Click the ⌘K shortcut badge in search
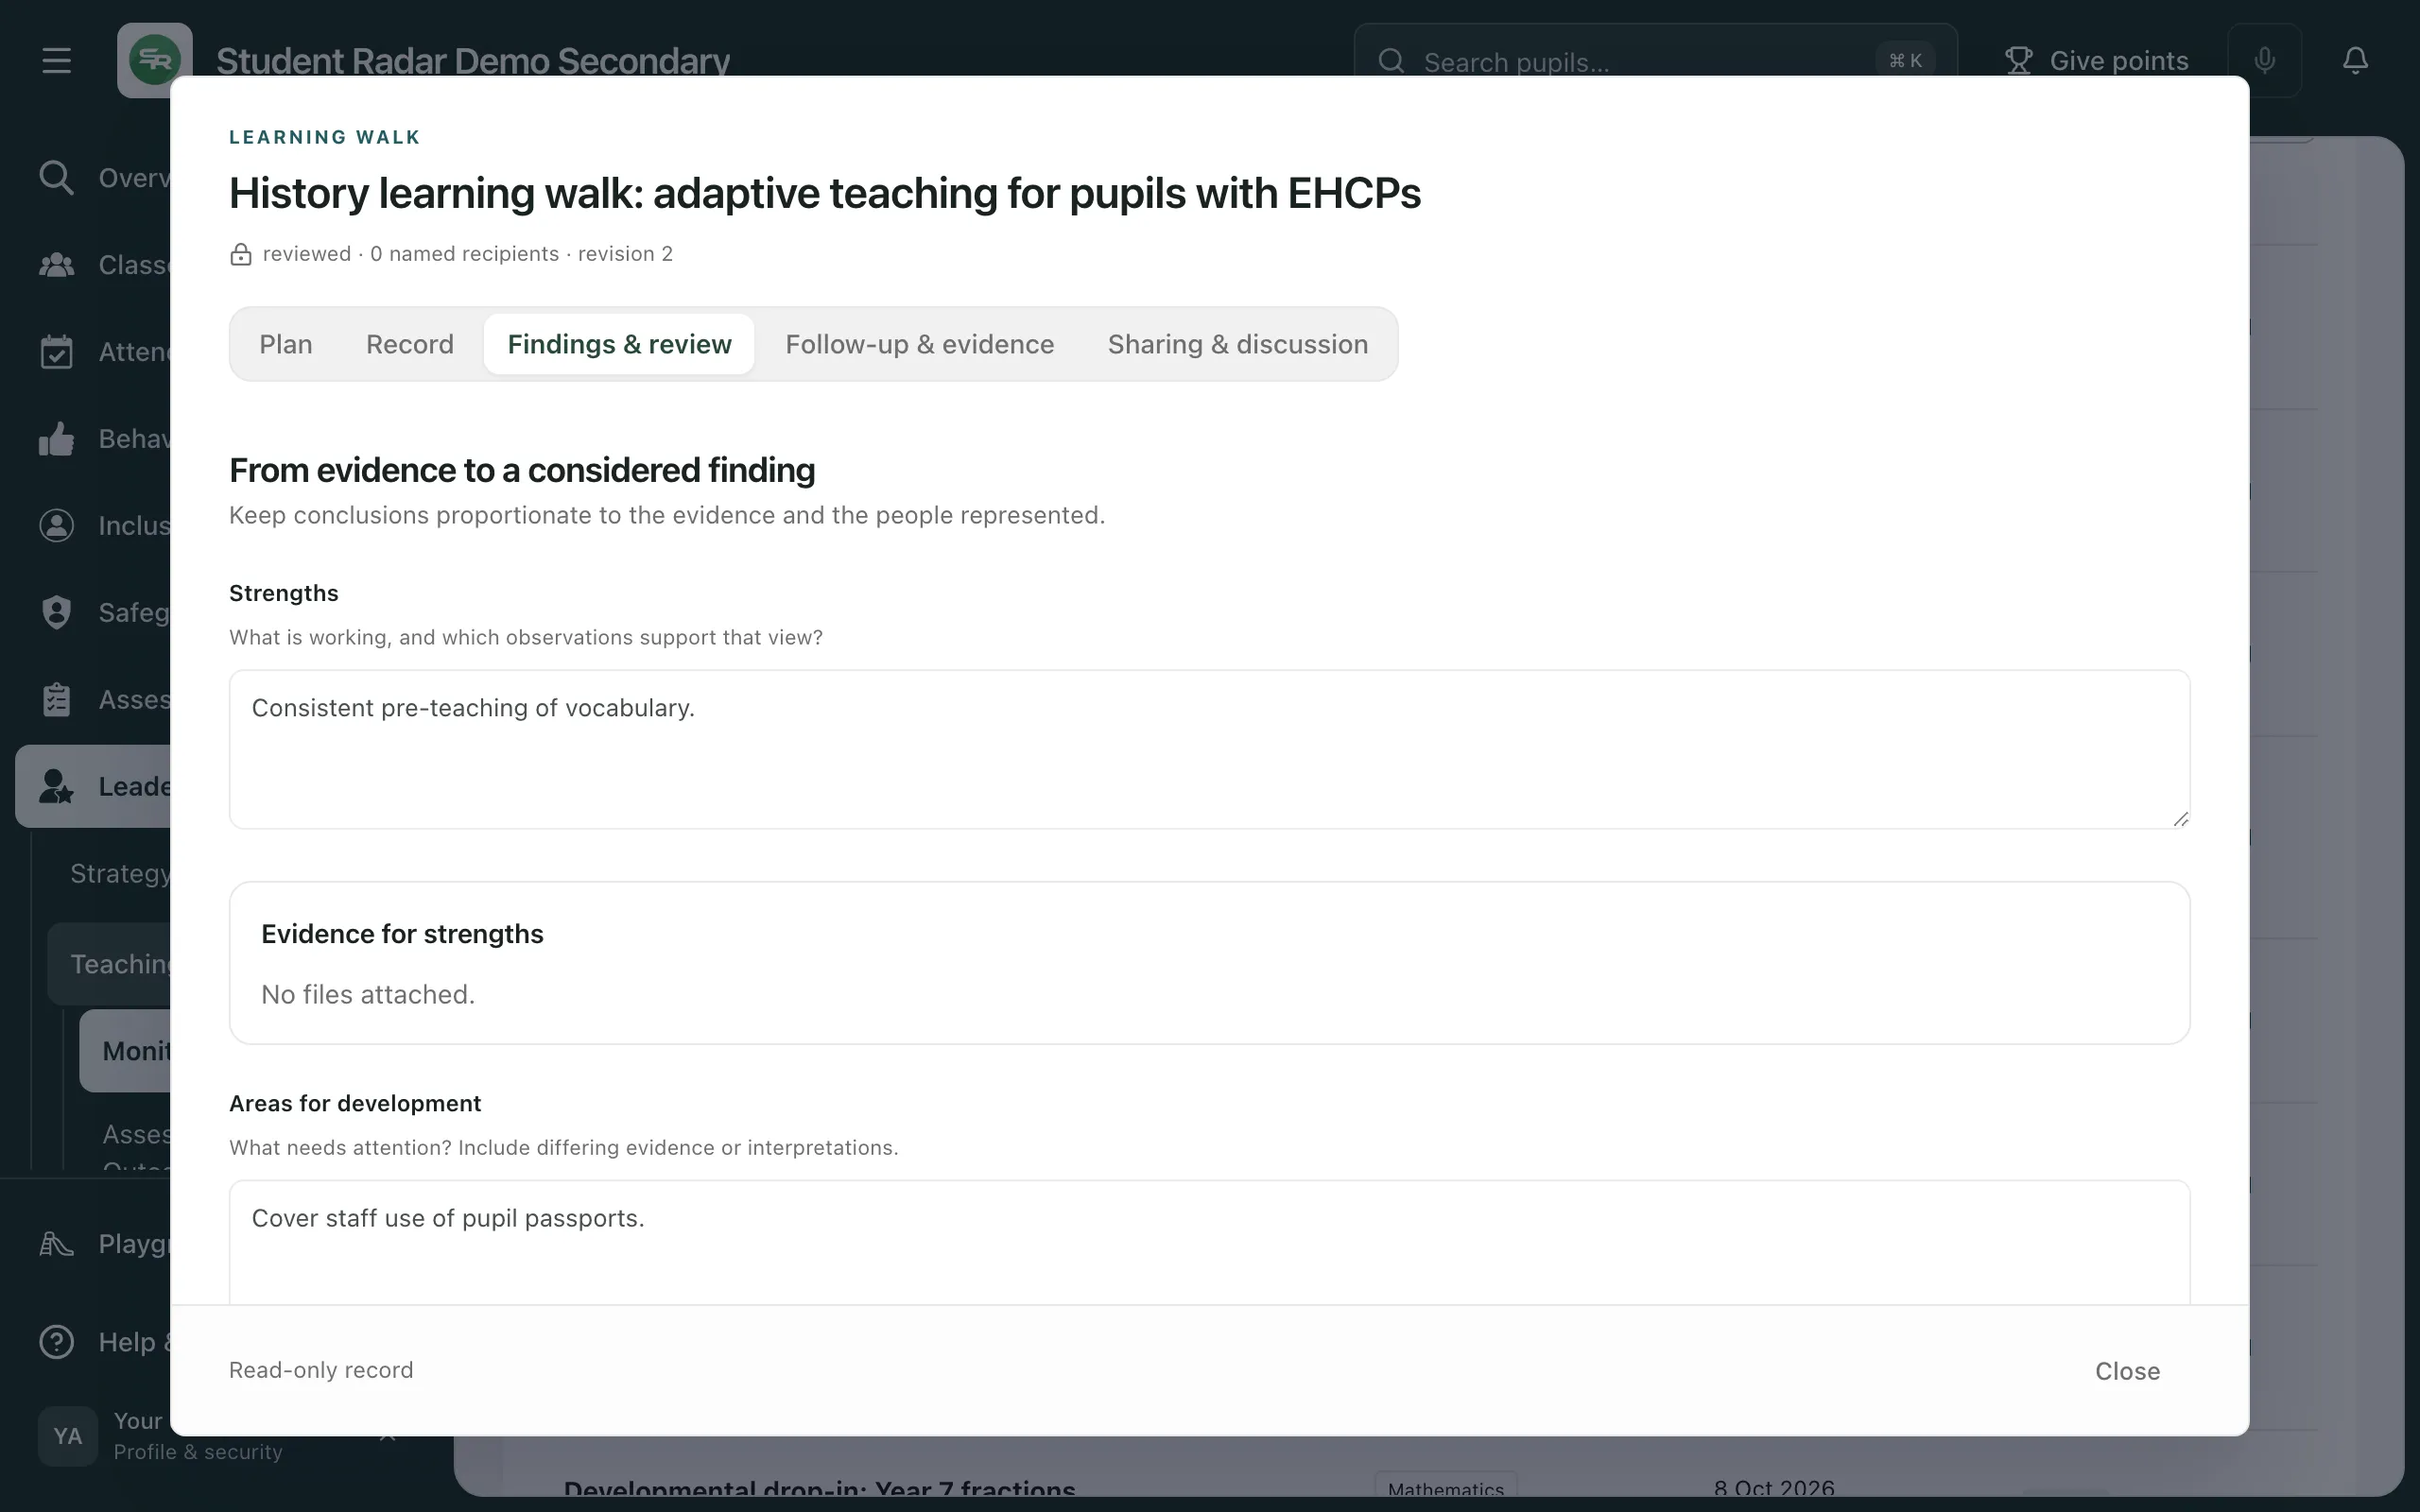Image resolution: width=2420 pixels, height=1512 pixels. (1905, 61)
